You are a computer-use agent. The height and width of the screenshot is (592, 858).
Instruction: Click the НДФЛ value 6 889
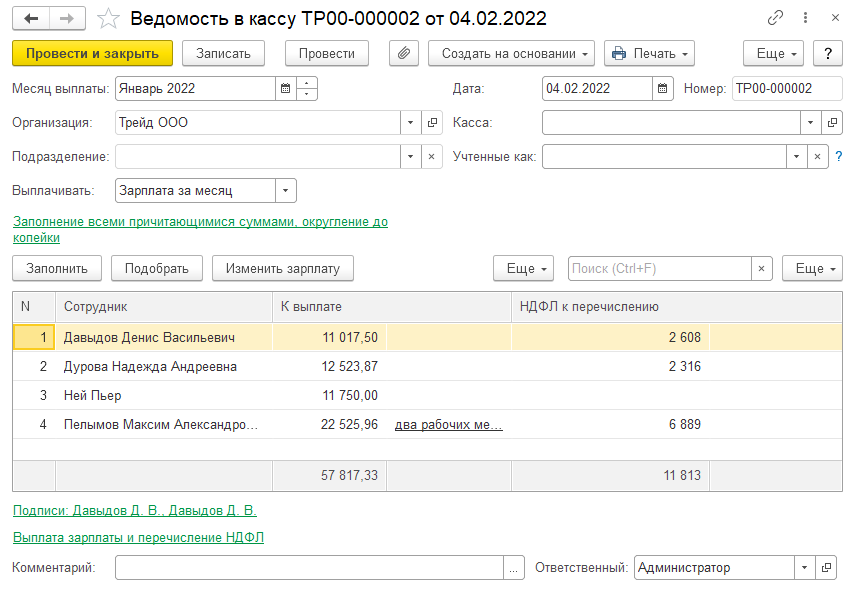point(685,424)
